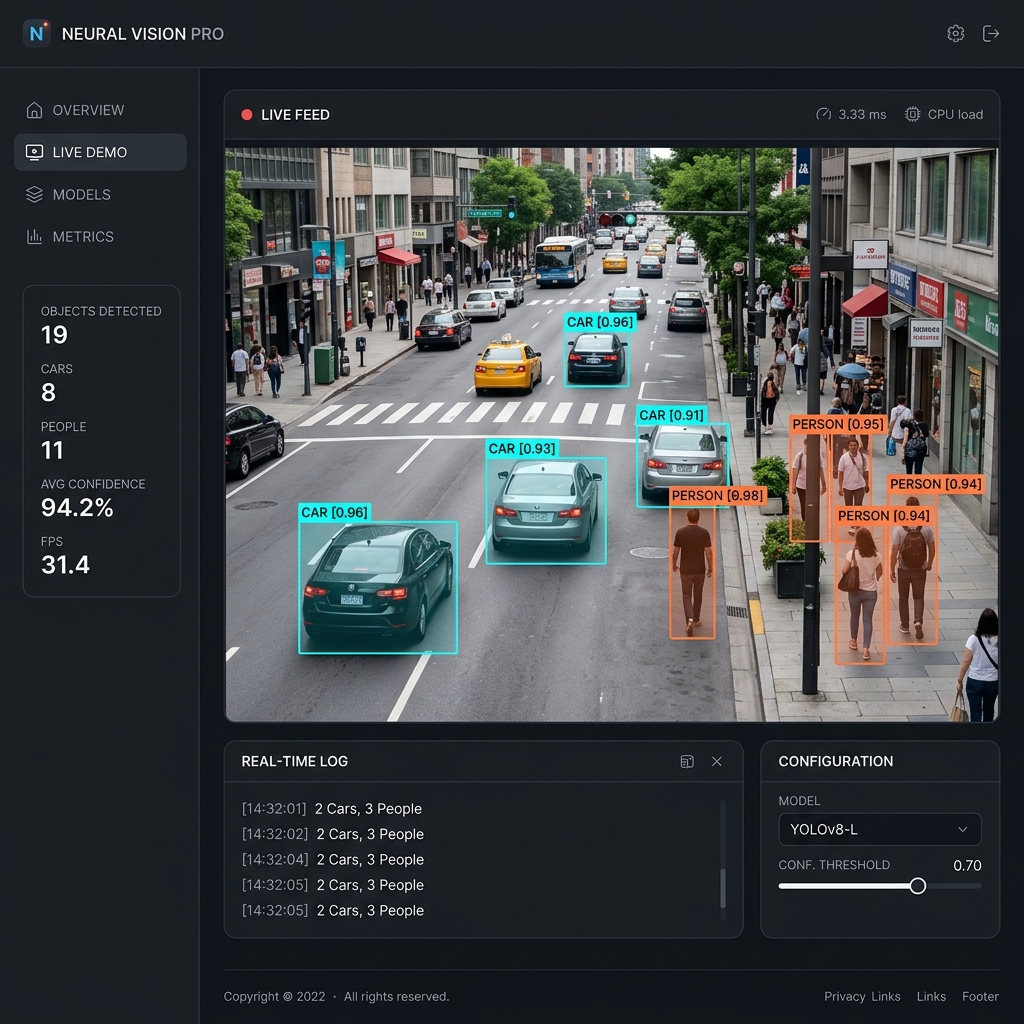Viewport: 1024px width, 1024px height.
Task: Click the CAR [0.93] detection label
Action: 522,449
